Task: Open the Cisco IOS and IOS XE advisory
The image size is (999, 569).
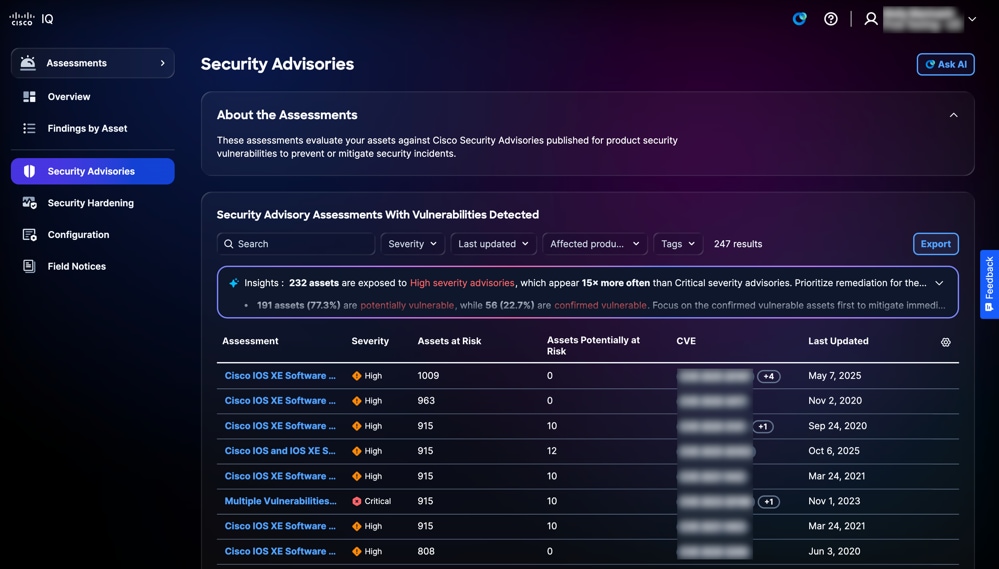Action: 280,451
